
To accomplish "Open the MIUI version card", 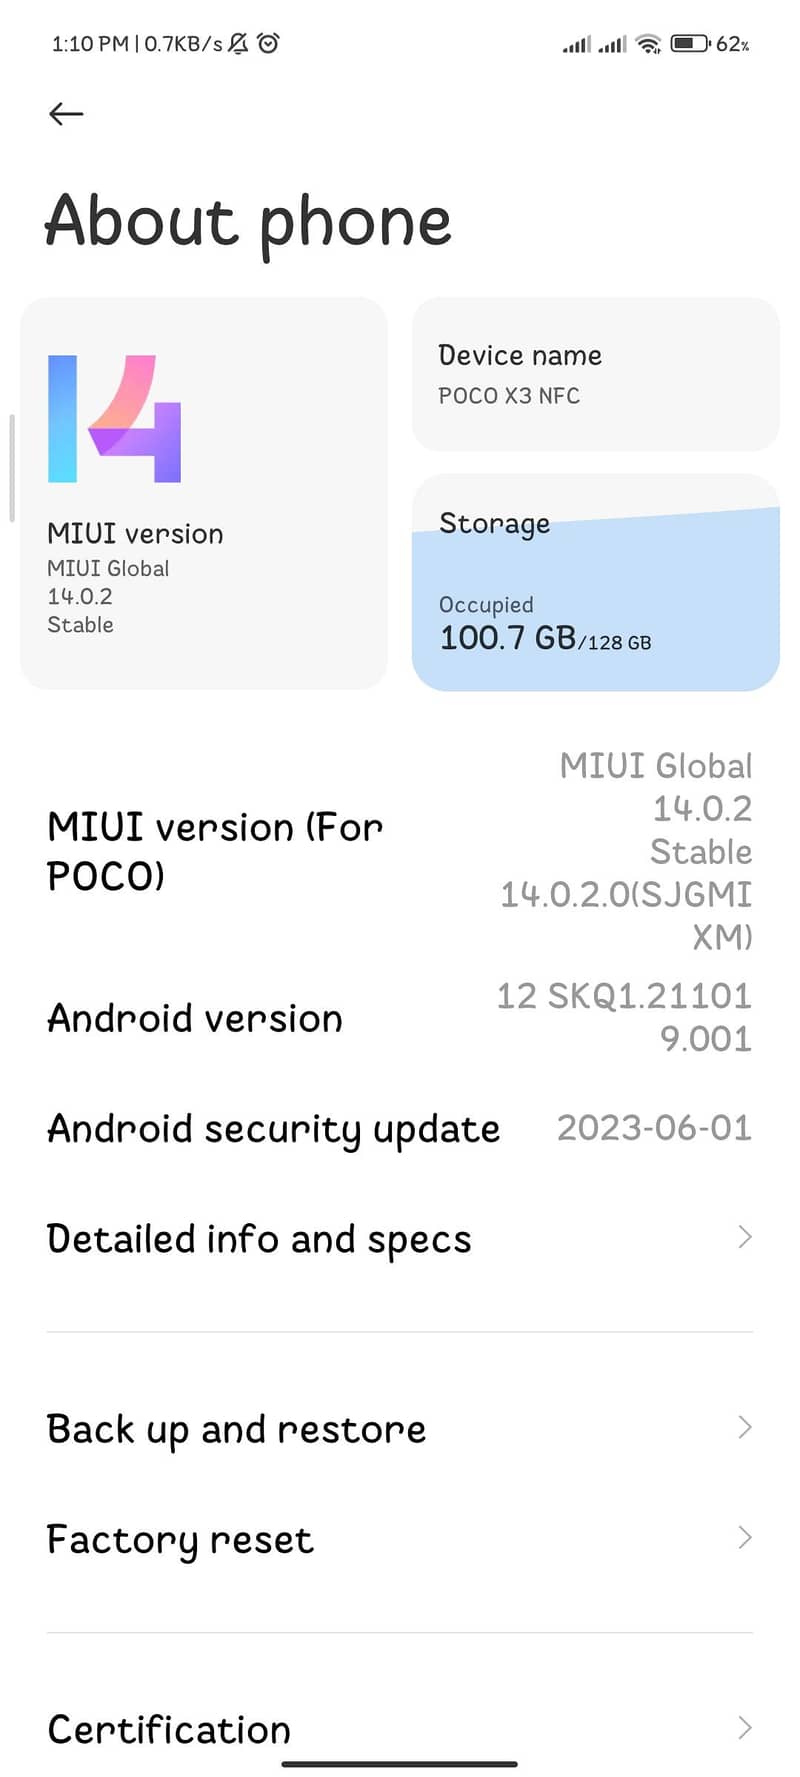I will tap(203, 490).
